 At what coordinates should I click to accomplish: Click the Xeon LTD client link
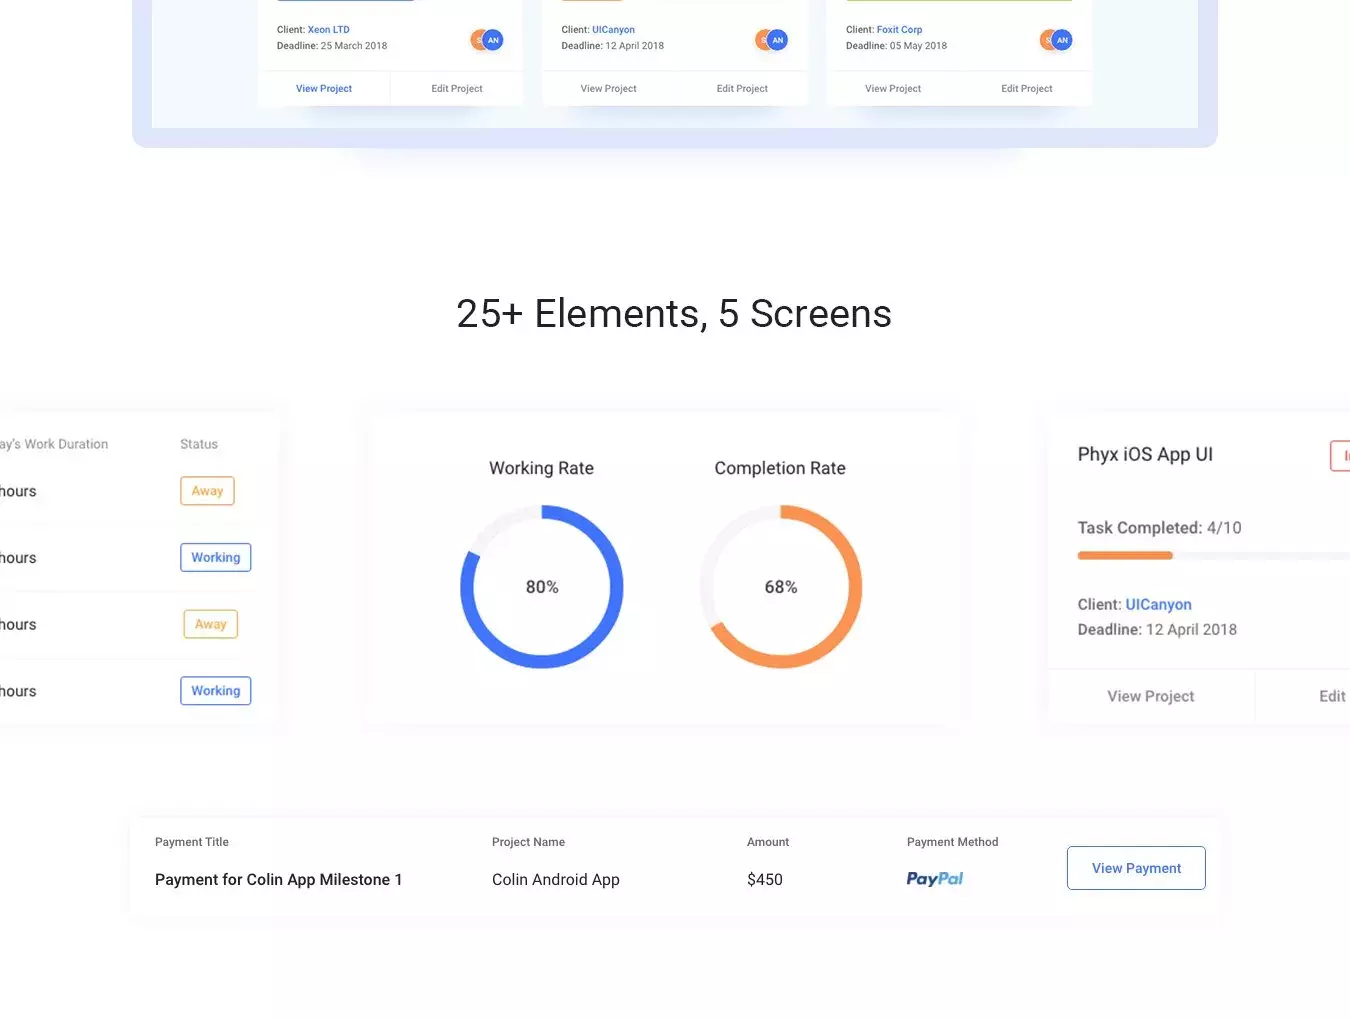(329, 30)
